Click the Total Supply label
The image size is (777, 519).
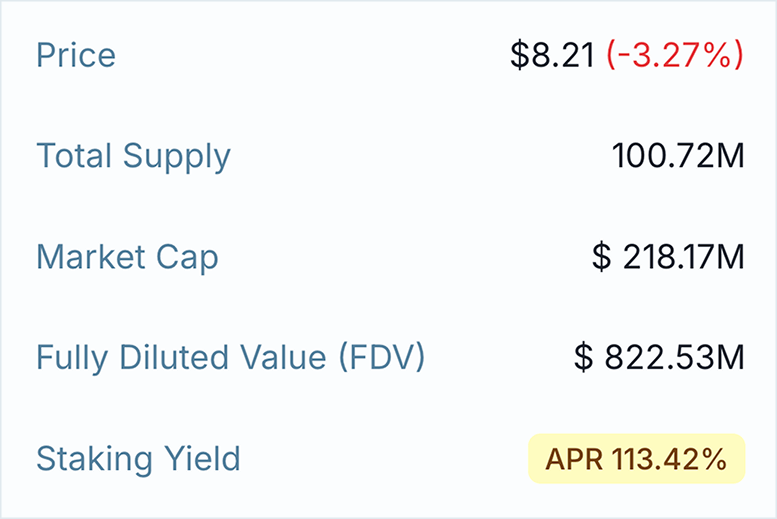[x=133, y=156]
